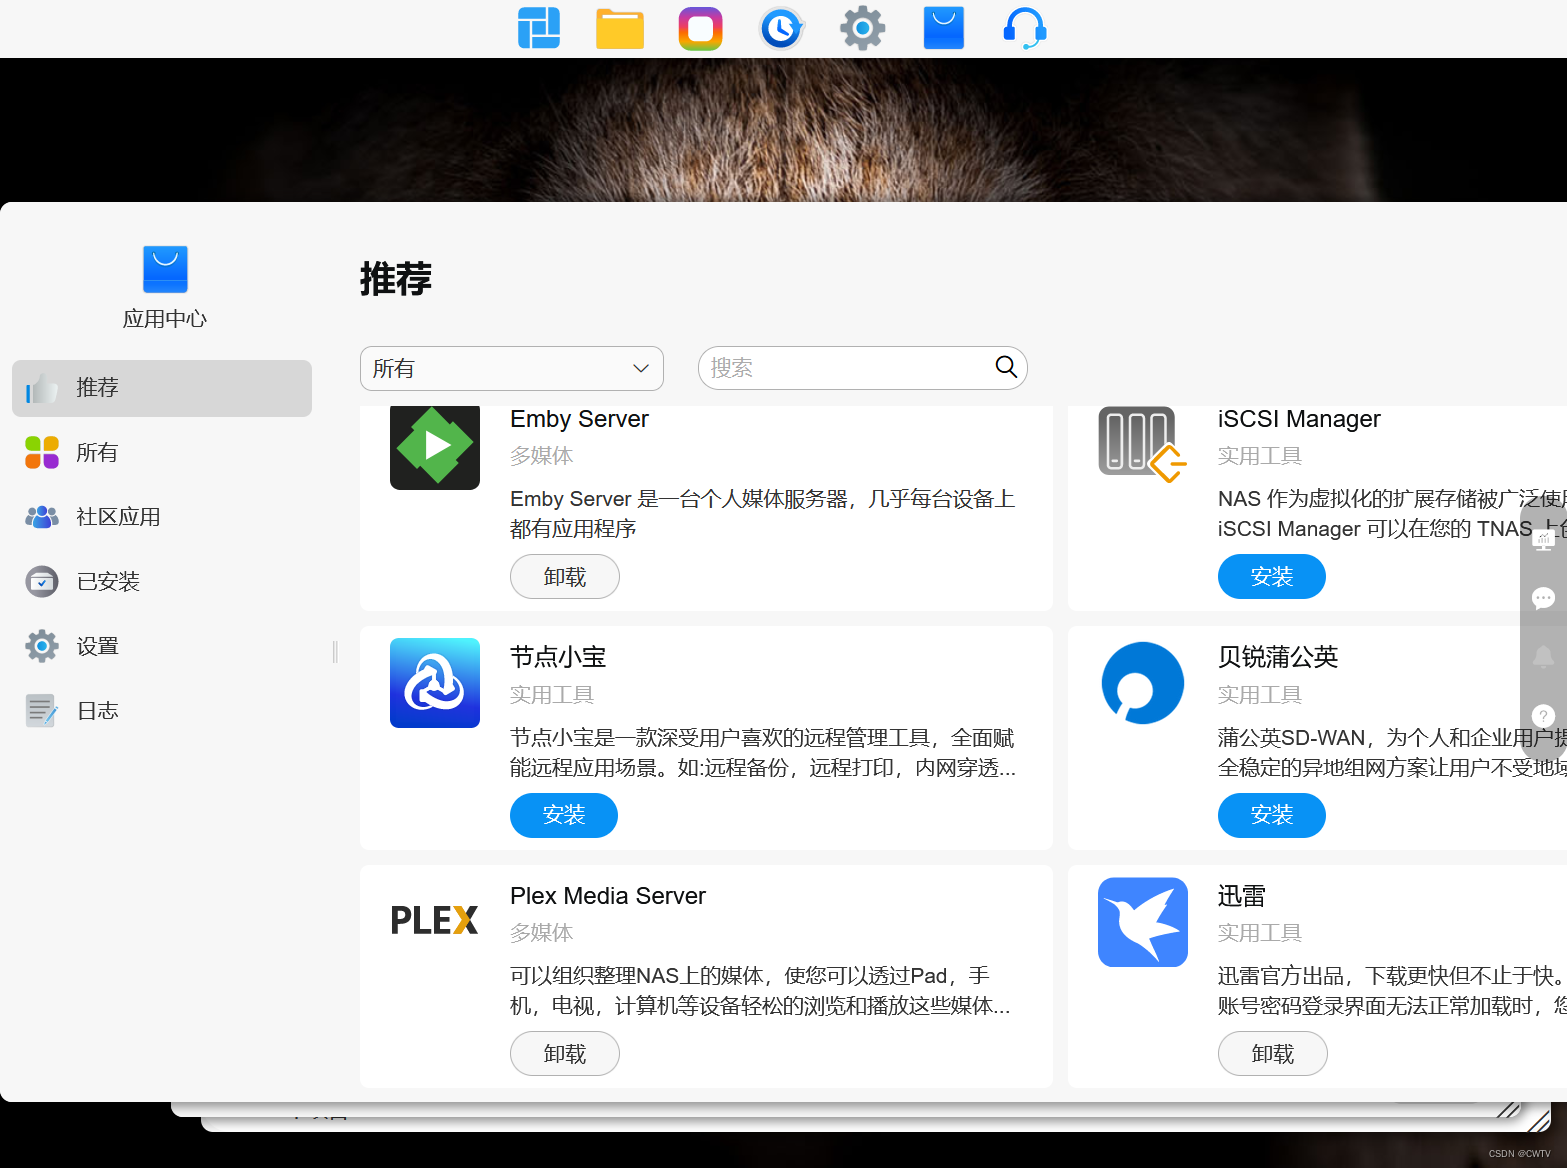The width and height of the screenshot is (1567, 1168).
Task: Click the iSCSI Manager app icon
Action: tap(1143, 444)
